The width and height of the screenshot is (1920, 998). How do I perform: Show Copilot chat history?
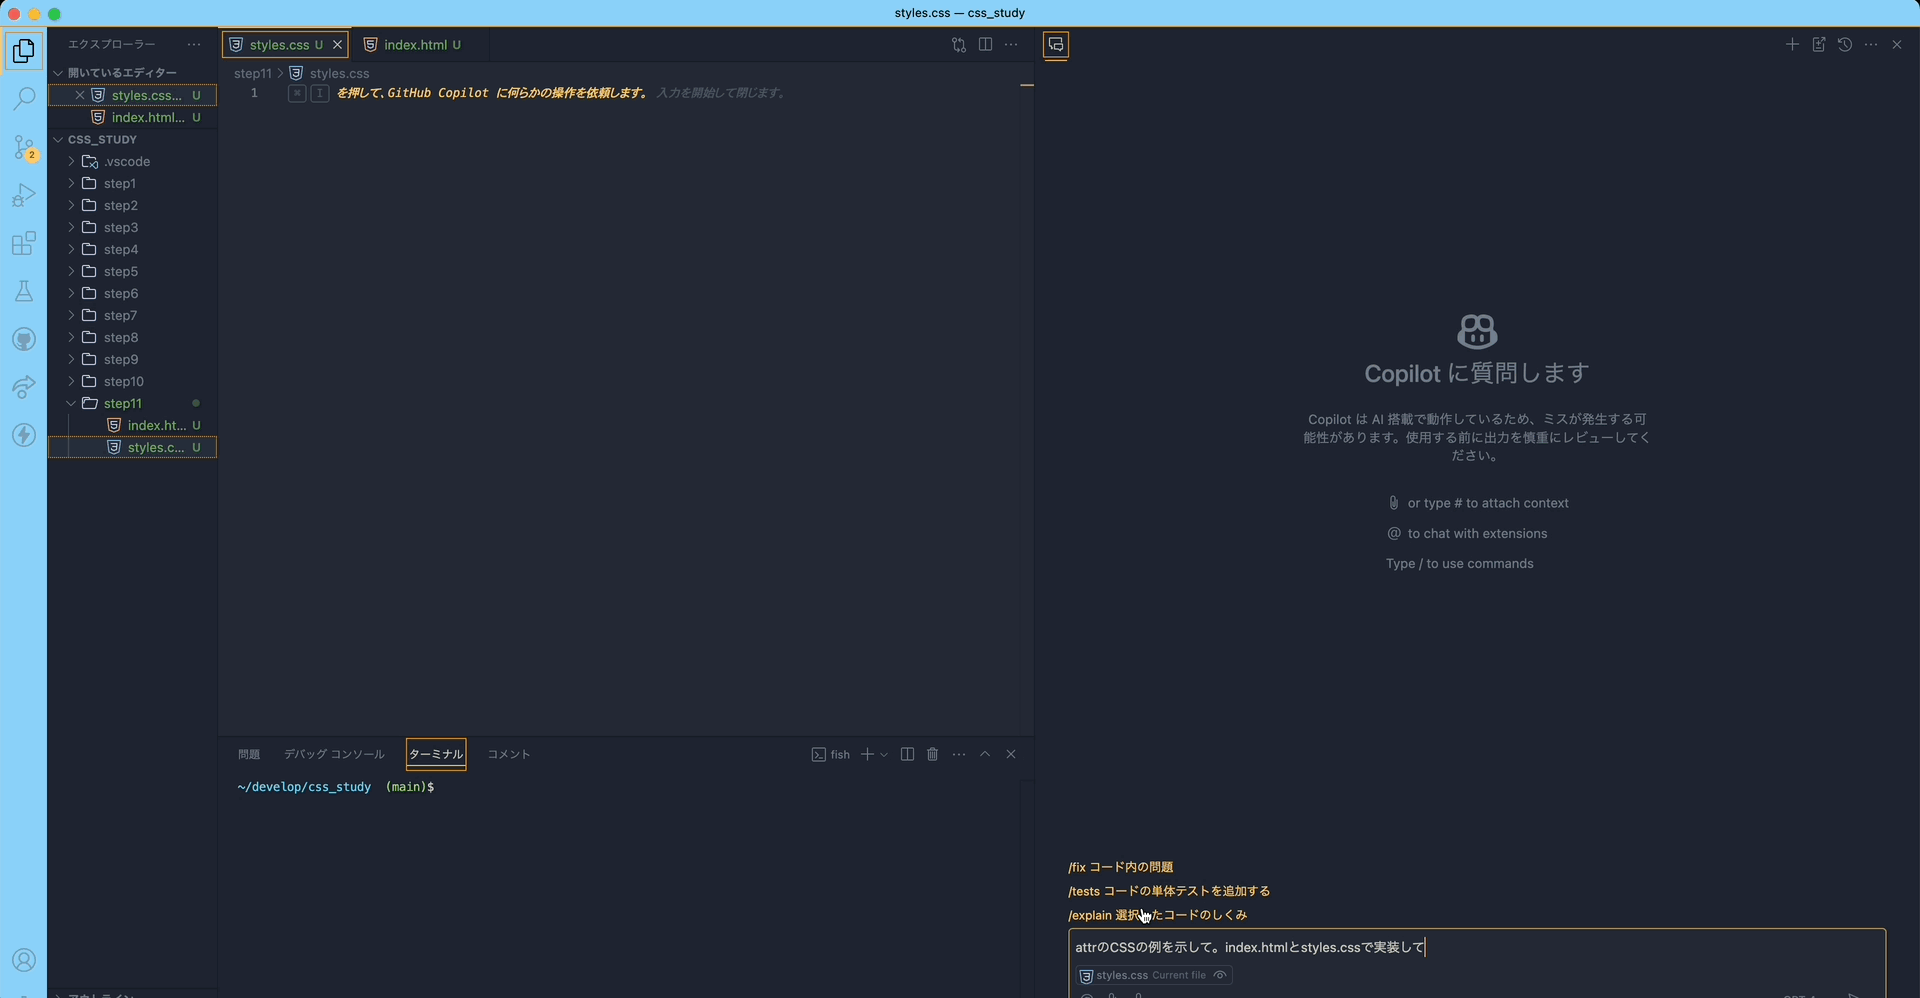1845,45
